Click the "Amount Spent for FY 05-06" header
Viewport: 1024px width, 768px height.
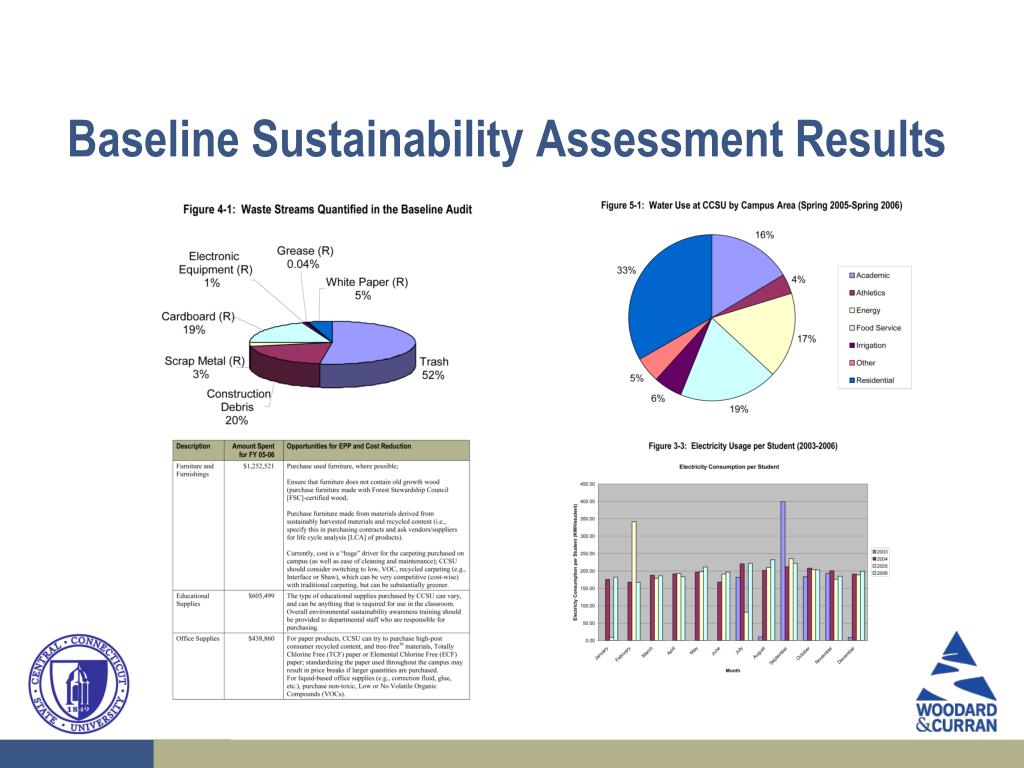click(253, 451)
